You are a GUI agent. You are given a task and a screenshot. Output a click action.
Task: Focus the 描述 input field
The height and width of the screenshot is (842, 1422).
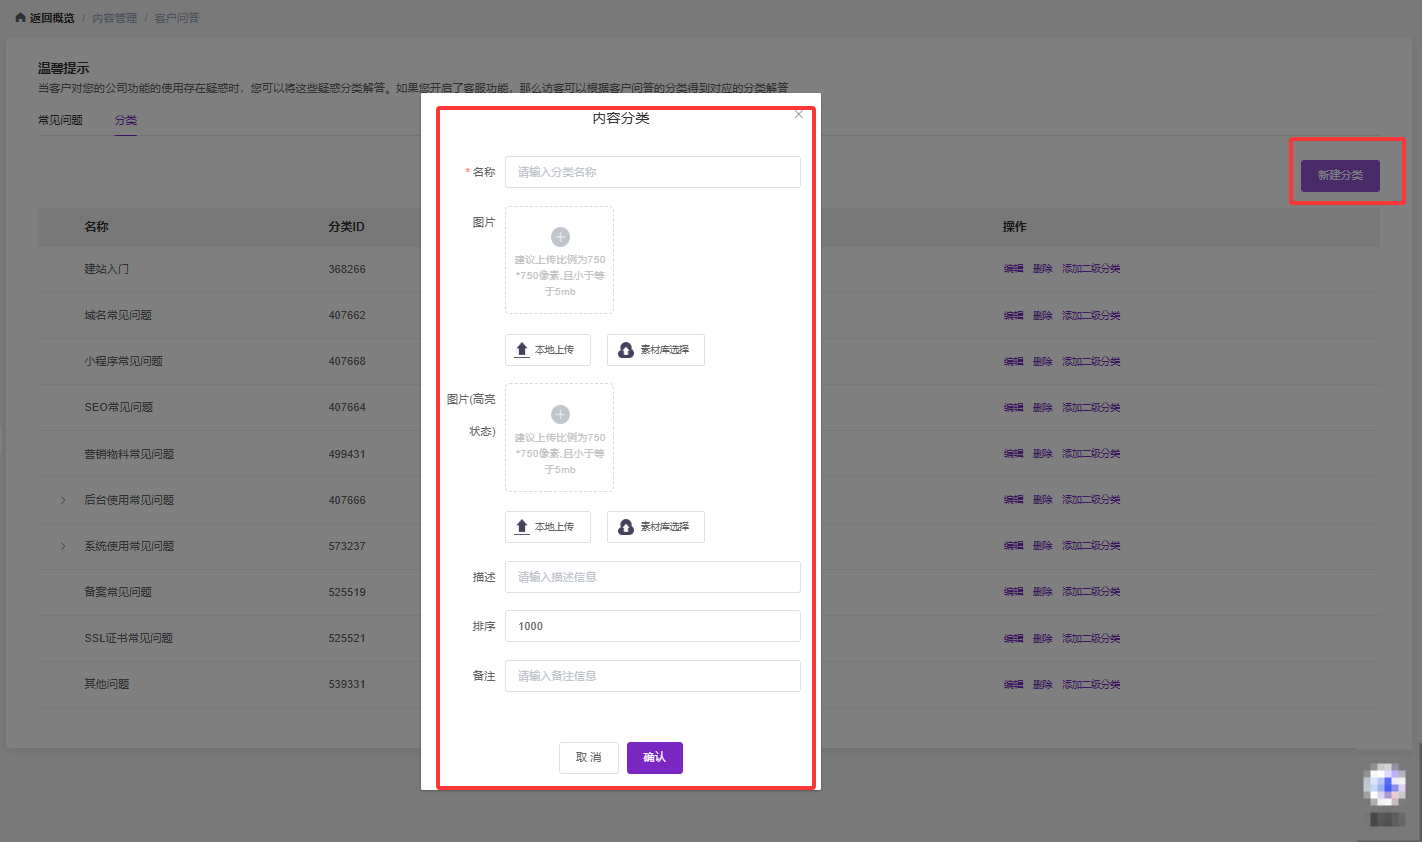tap(653, 577)
